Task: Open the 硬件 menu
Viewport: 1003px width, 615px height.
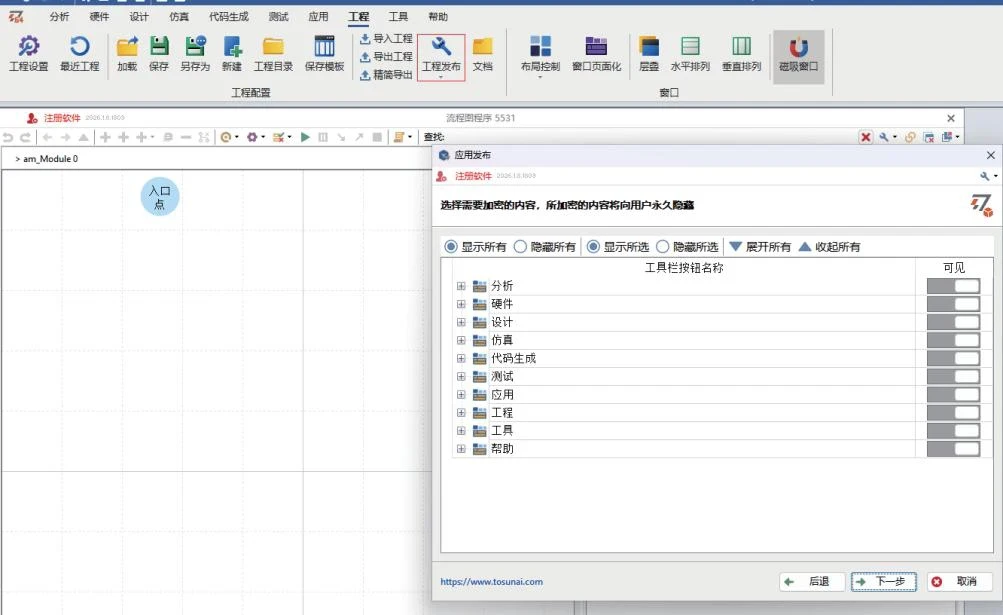Action: 99,17
